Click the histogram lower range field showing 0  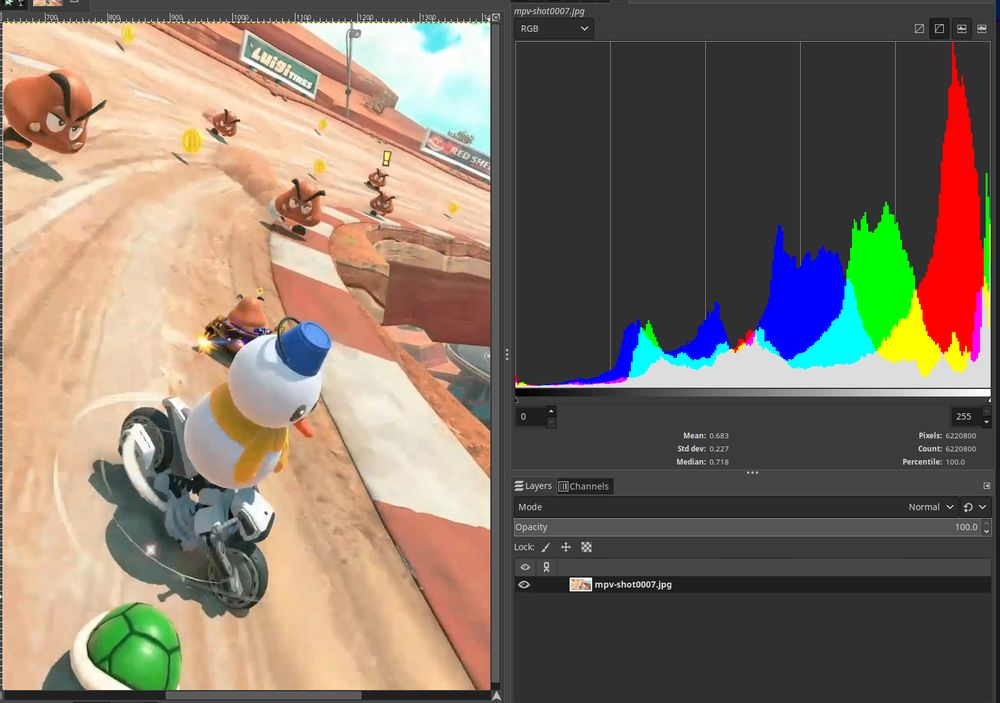(531, 417)
